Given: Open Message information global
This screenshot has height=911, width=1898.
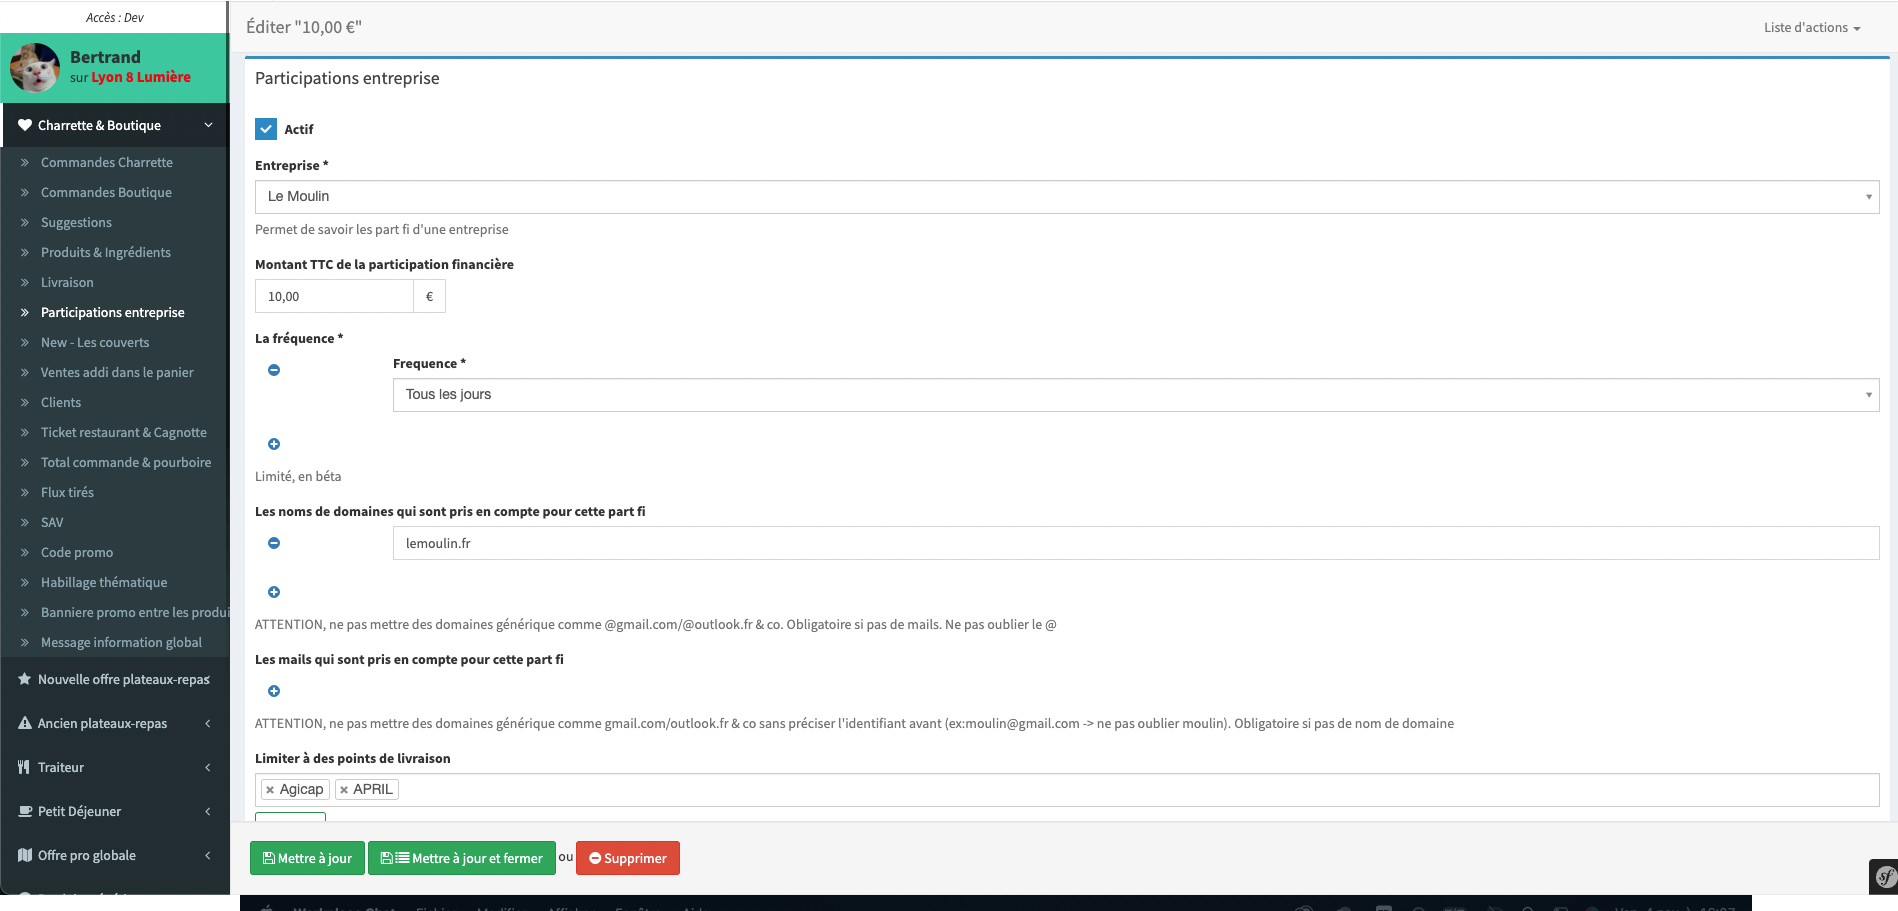Looking at the screenshot, I should [x=121, y=642].
